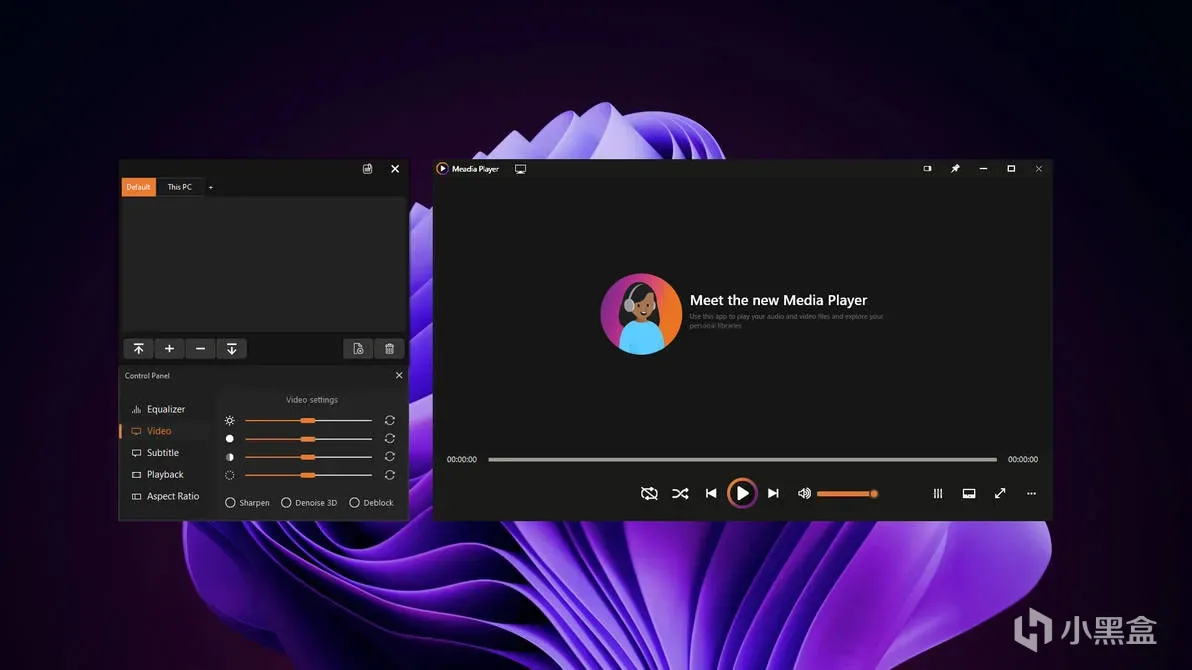
Task: Enter fullscreen with the expand arrows icon
Action: [1000, 494]
